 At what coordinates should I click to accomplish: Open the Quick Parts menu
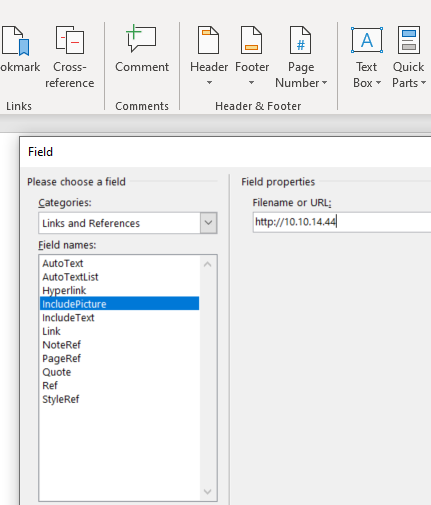(409, 57)
